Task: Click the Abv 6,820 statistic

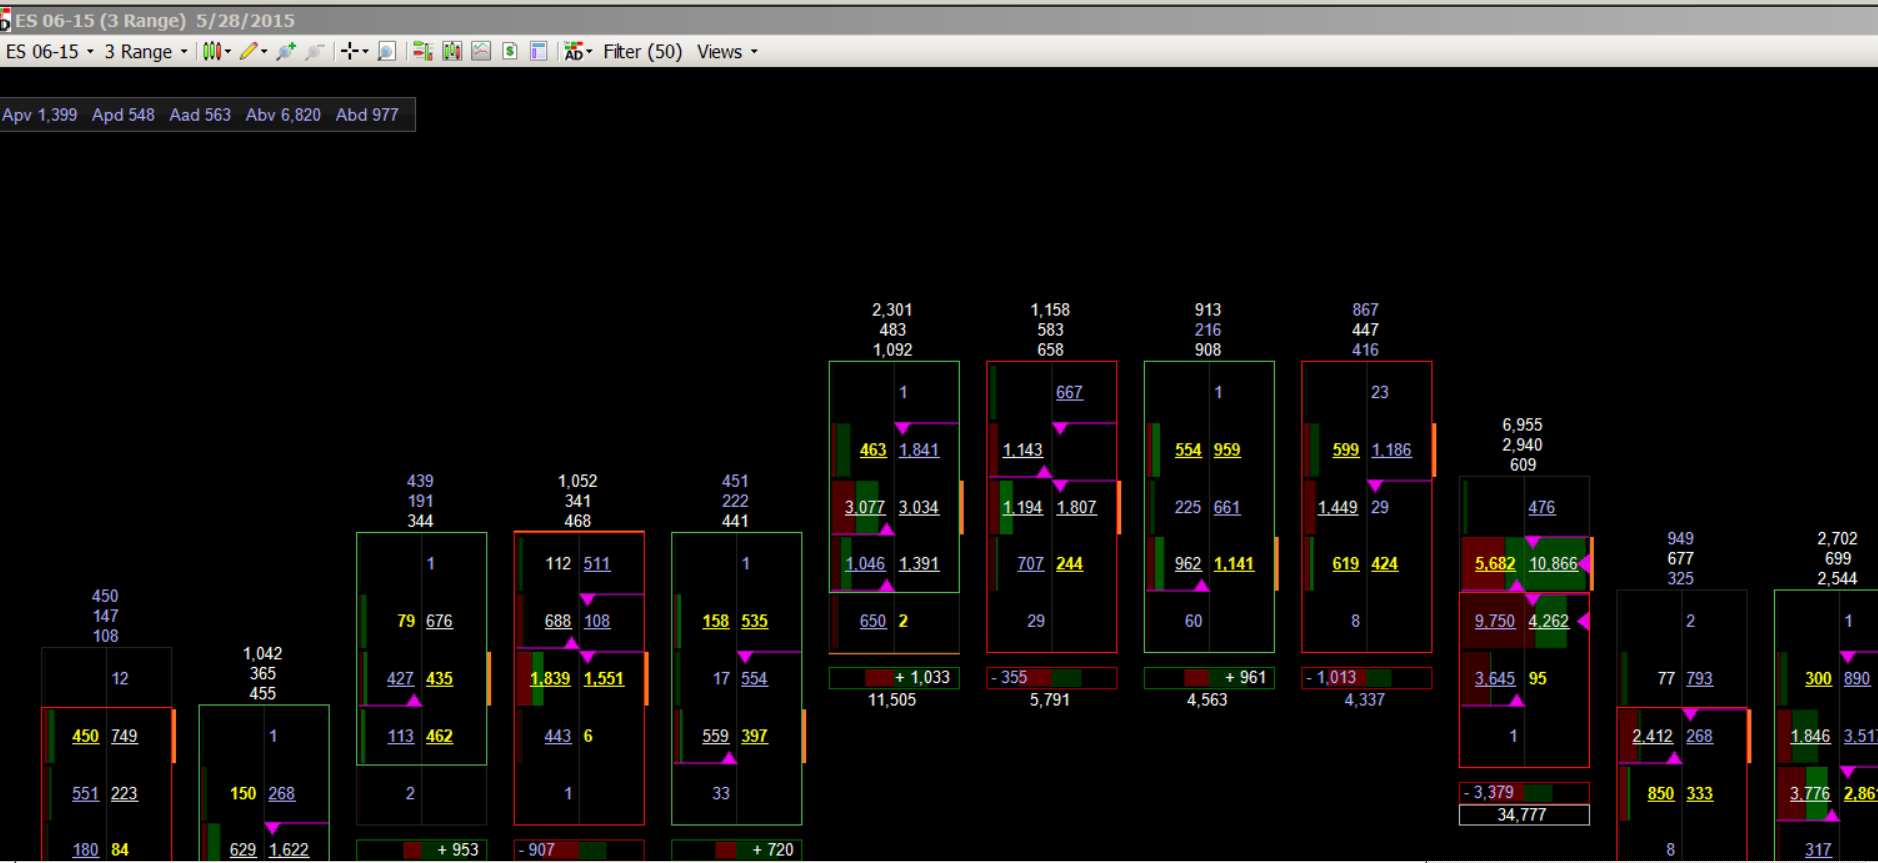Action: point(283,115)
